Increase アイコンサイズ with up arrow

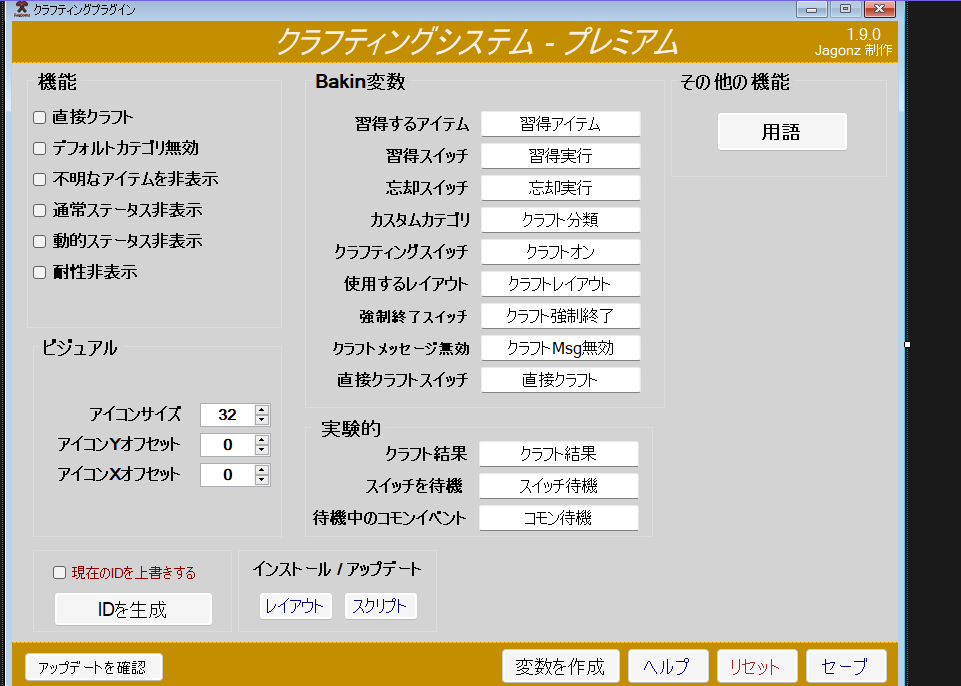point(261,410)
